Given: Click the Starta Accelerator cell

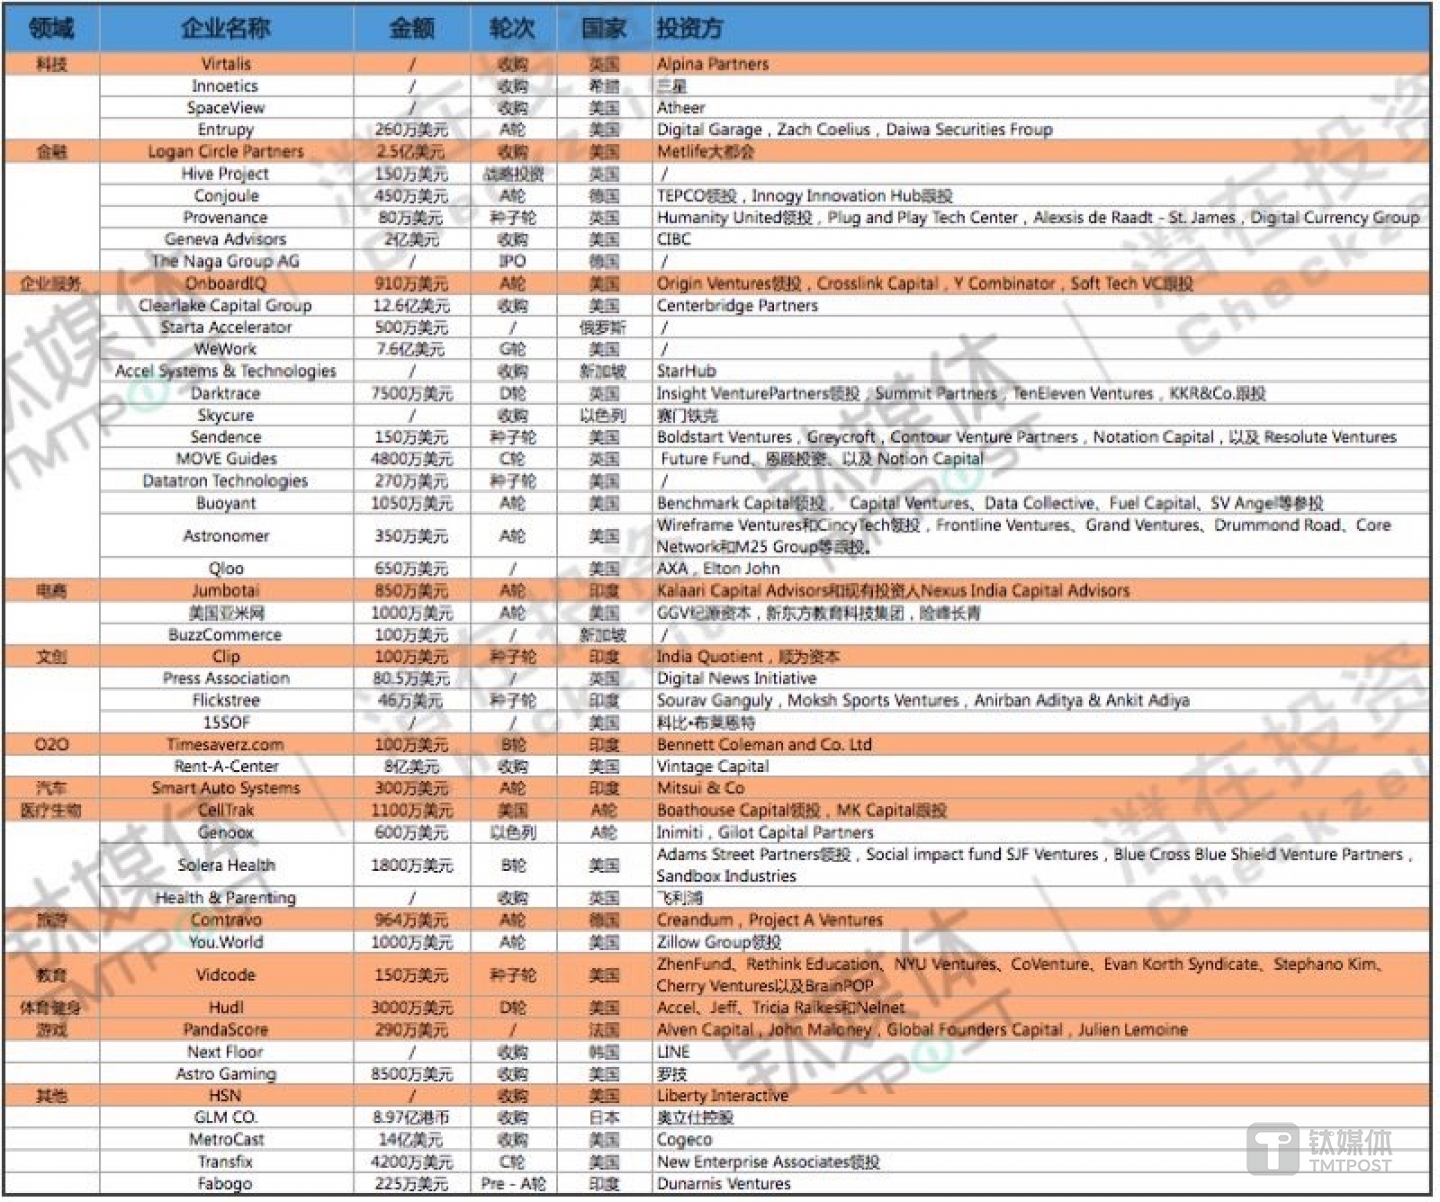Looking at the screenshot, I should tap(226, 328).
